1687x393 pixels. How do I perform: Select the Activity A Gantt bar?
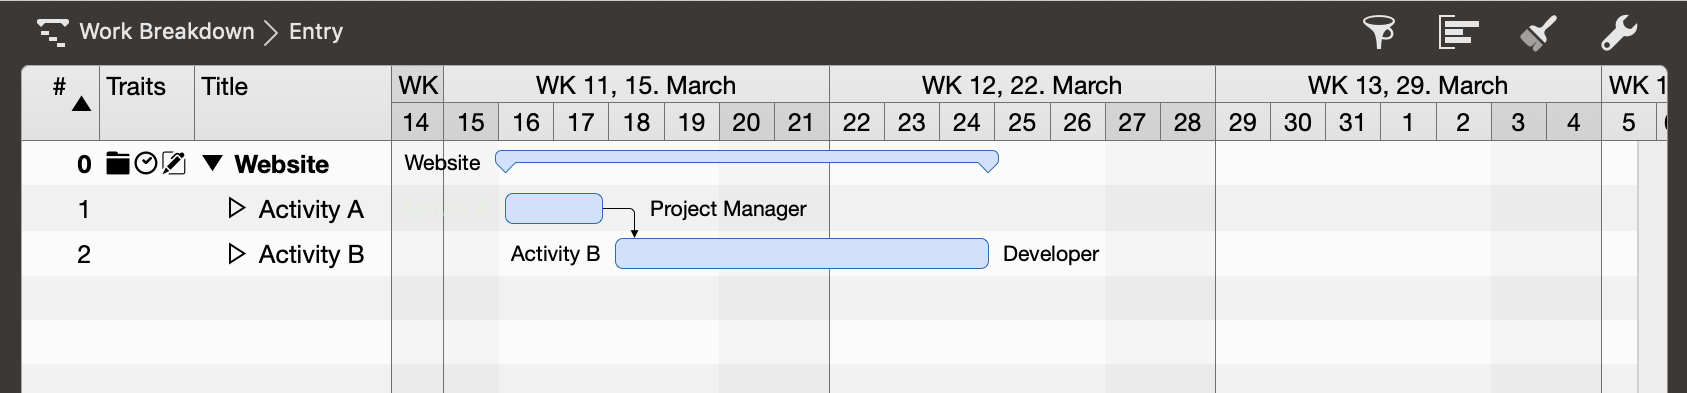[x=554, y=208]
